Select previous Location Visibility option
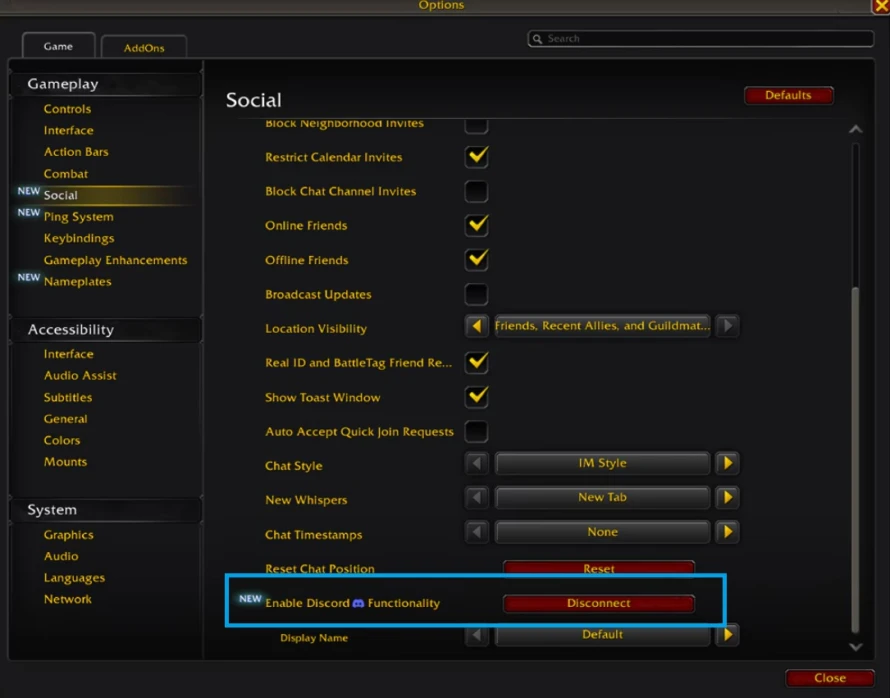Image resolution: width=890 pixels, height=698 pixels. click(x=476, y=326)
